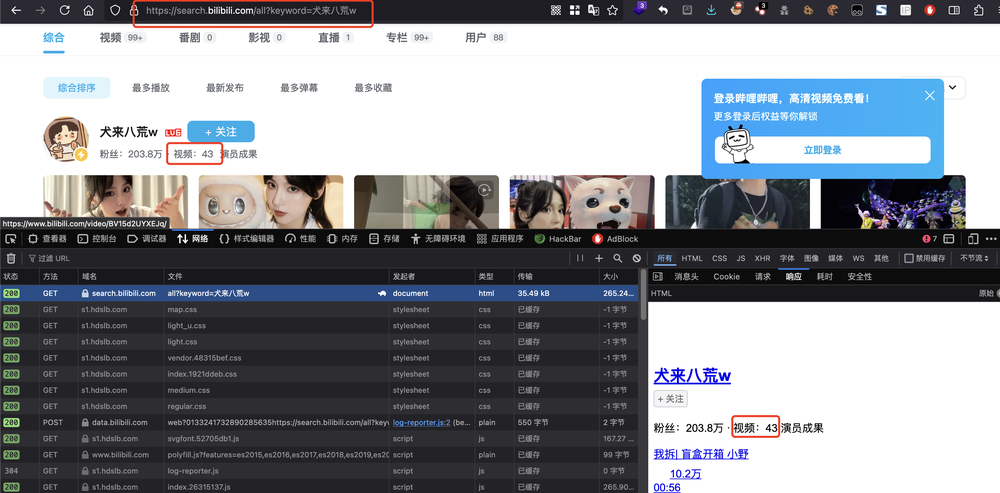
Task: Filter requests by XHR type
Action: tap(762, 258)
